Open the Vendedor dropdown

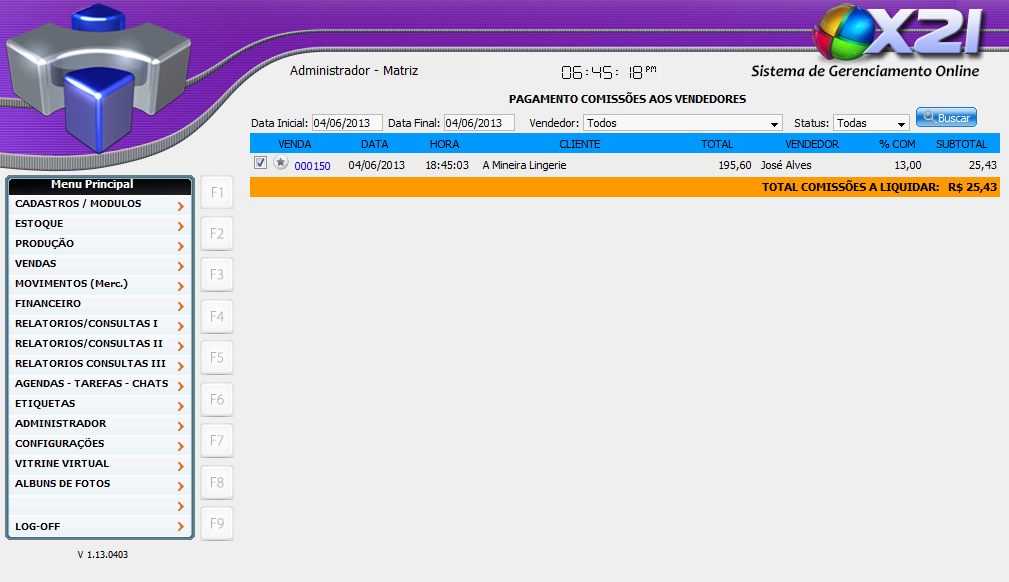682,123
